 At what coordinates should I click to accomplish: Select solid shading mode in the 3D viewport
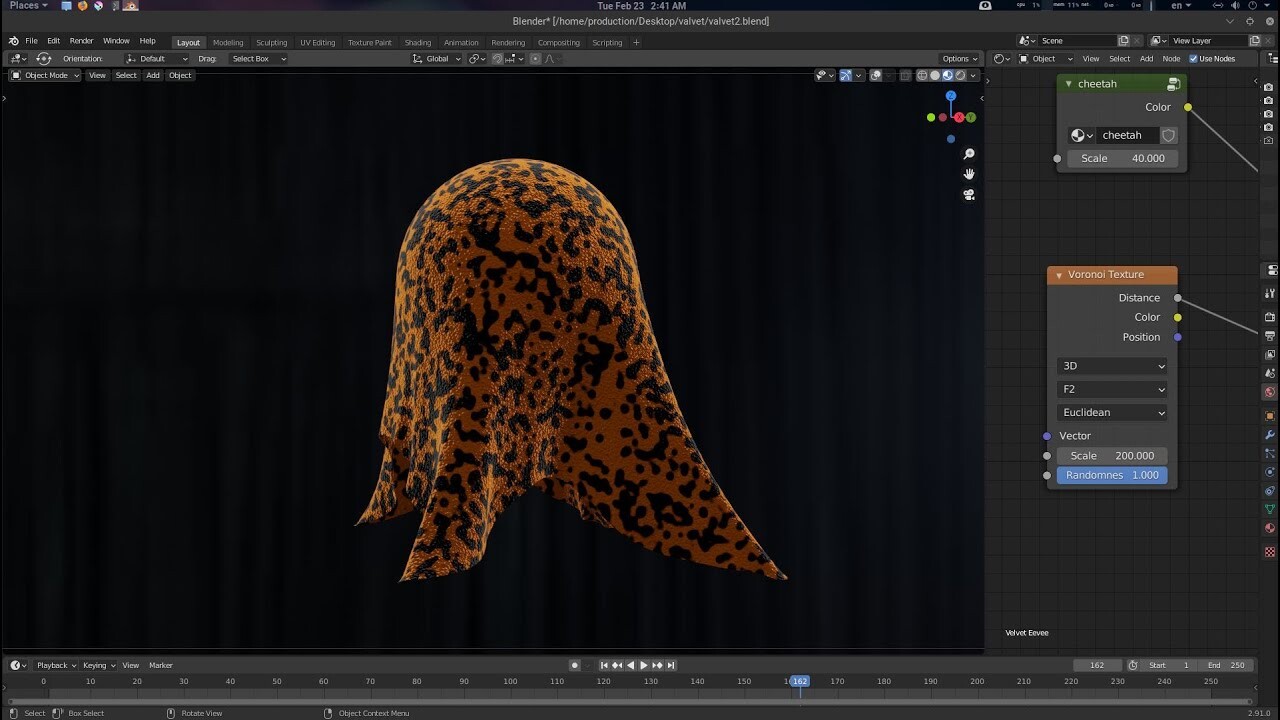point(936,75)
